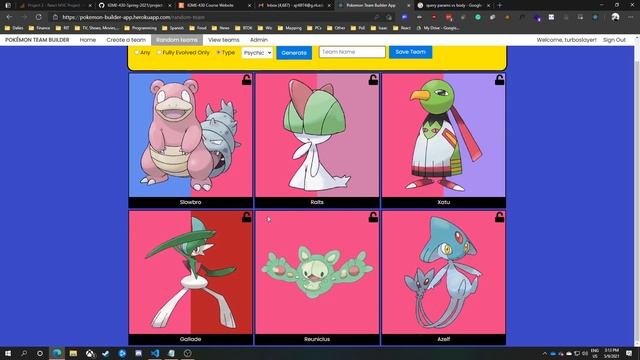Click the Xatu artwork thumbnail
The image size is (640, 360).
point(444,135)
